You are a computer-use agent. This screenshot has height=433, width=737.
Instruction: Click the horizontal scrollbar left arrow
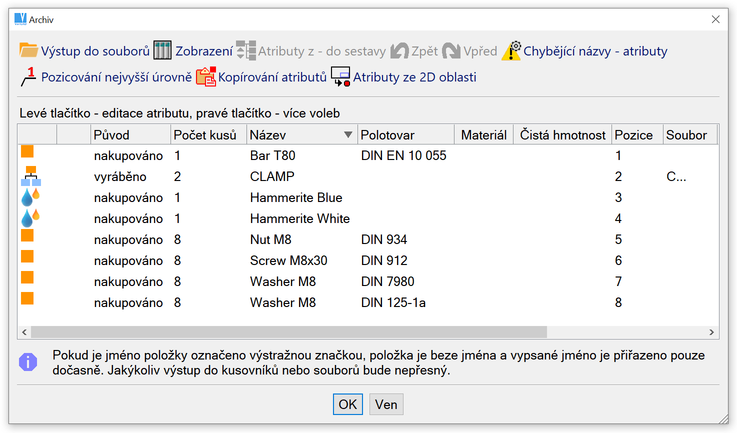coord(27,332)
